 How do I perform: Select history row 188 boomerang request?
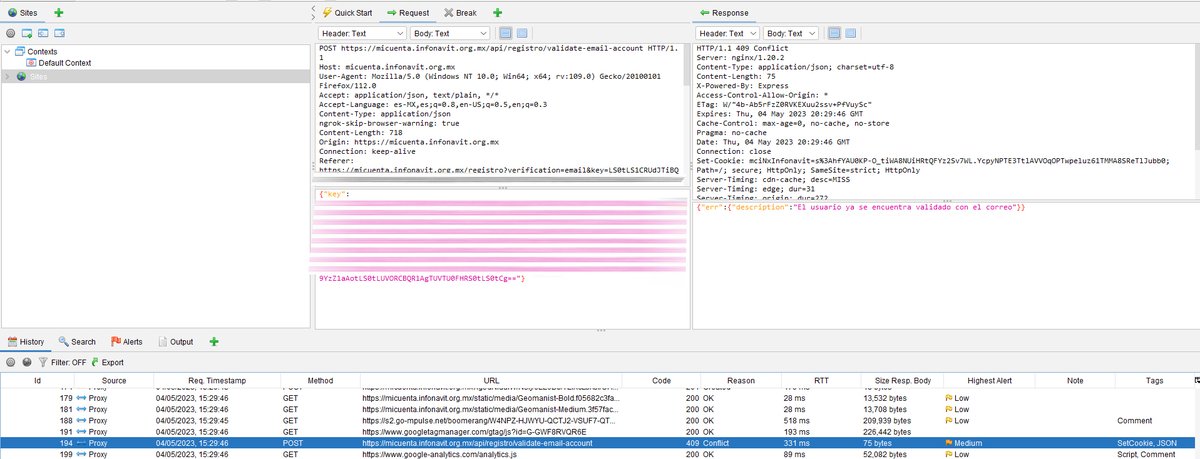pyautogui.click(x=597, y=419)
